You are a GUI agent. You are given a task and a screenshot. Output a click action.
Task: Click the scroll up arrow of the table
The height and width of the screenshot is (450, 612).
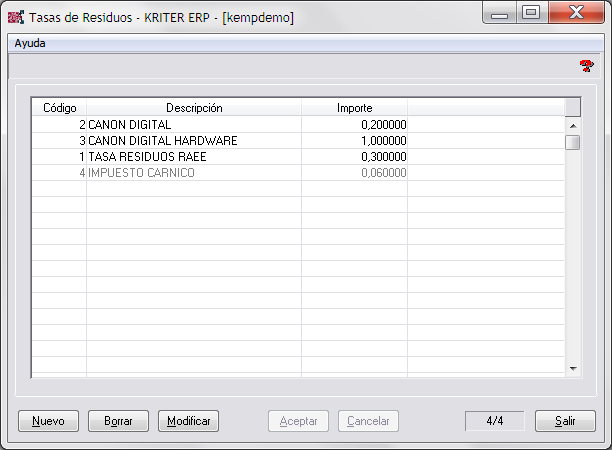573,126
